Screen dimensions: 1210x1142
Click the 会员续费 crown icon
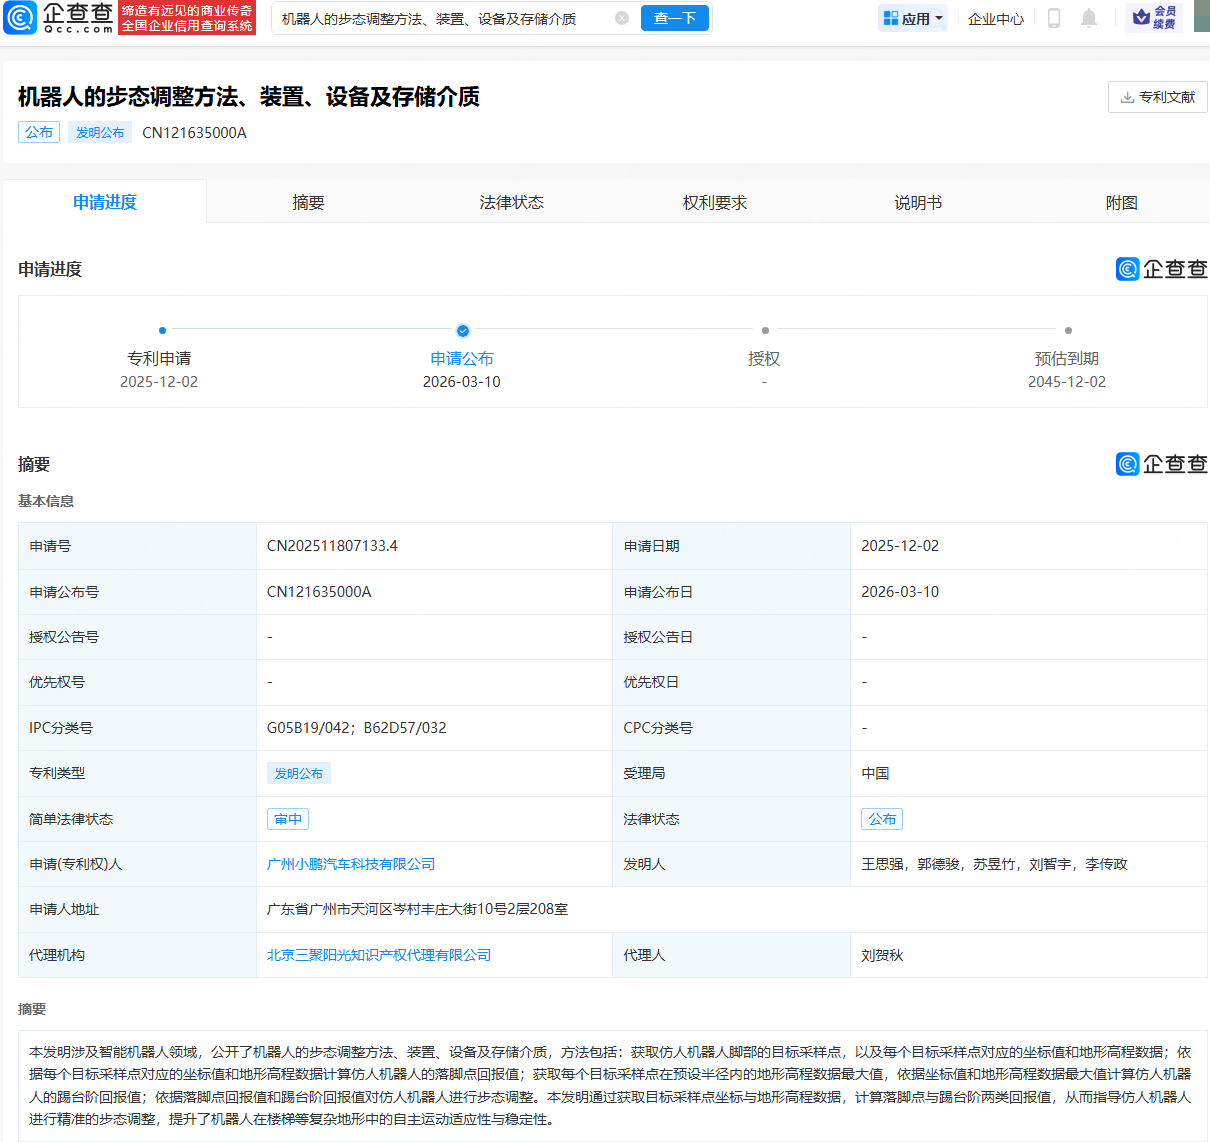tap(1139, 17)
